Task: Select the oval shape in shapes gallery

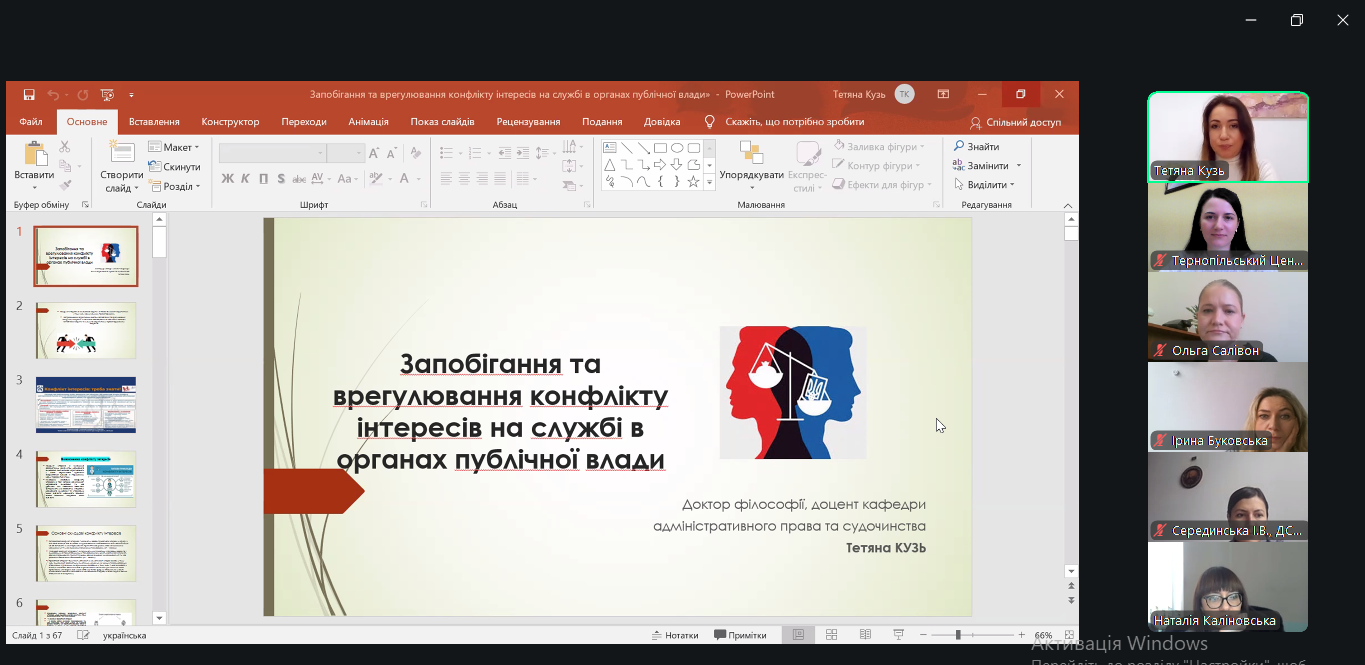Action: pyautogui.click(x=677, y=148)
